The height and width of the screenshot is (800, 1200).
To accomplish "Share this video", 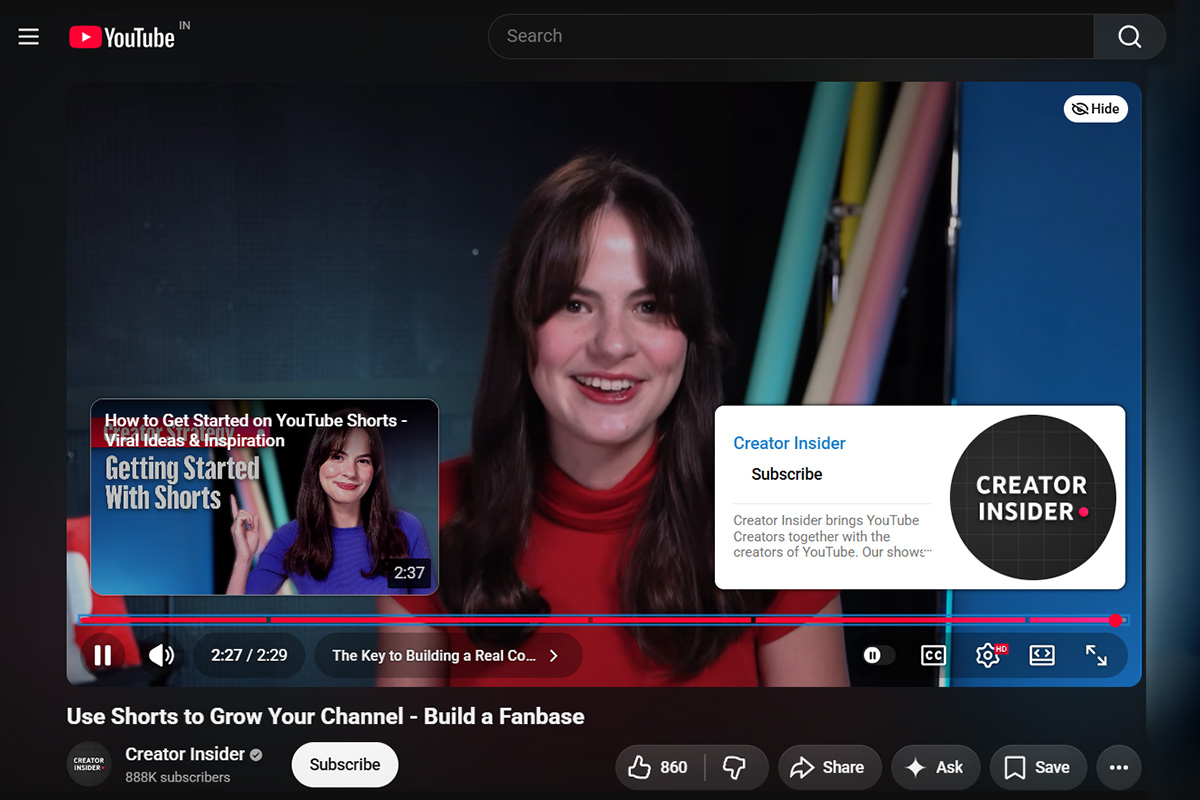I will [829, 767].
